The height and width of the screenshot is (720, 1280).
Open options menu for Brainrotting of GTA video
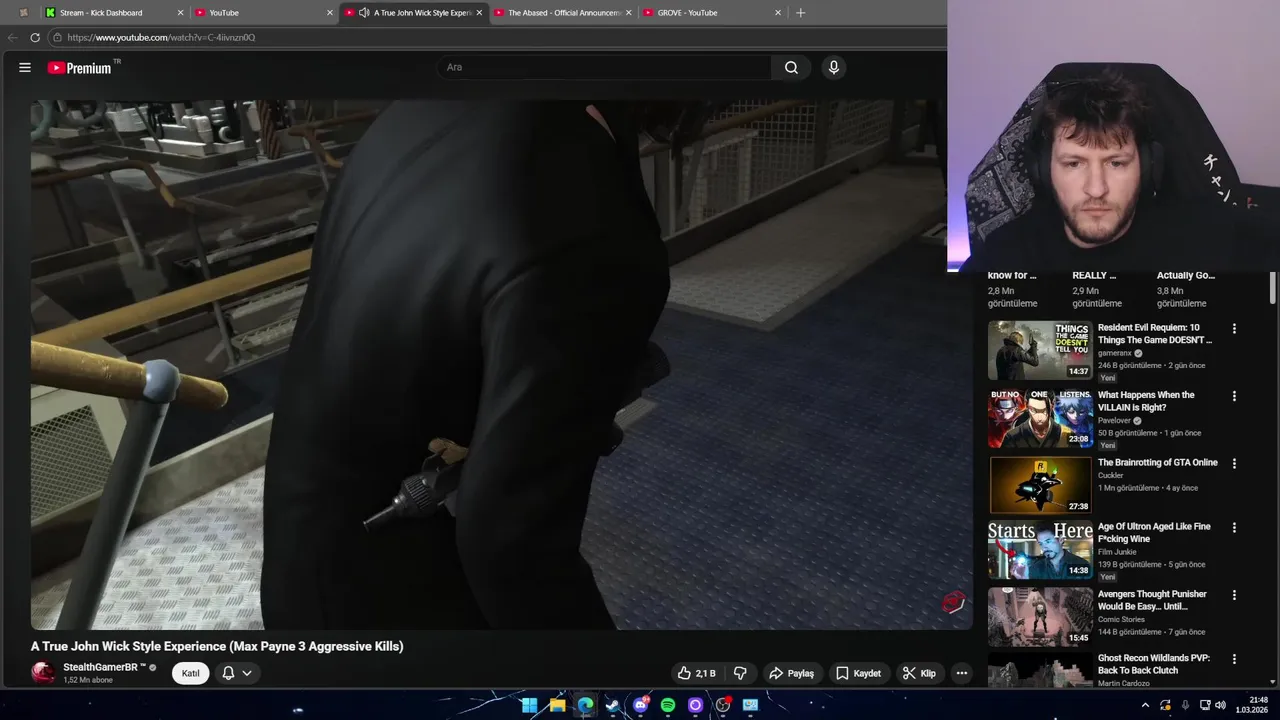(x=1234, y=463)
